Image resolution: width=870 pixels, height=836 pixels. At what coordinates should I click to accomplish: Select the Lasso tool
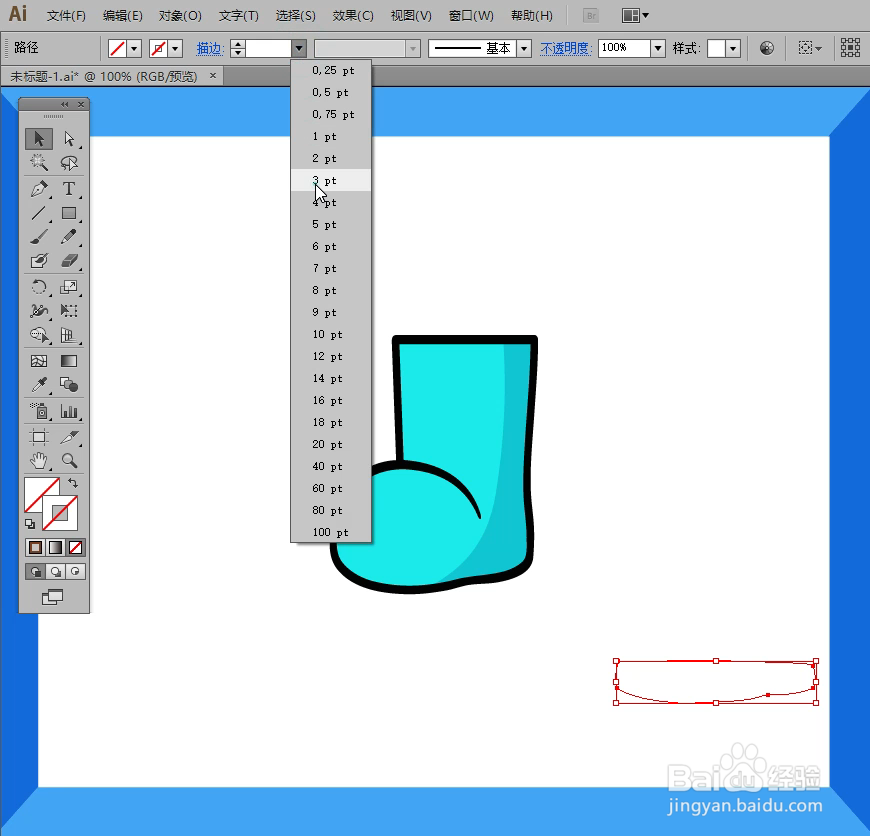[69, 163]
